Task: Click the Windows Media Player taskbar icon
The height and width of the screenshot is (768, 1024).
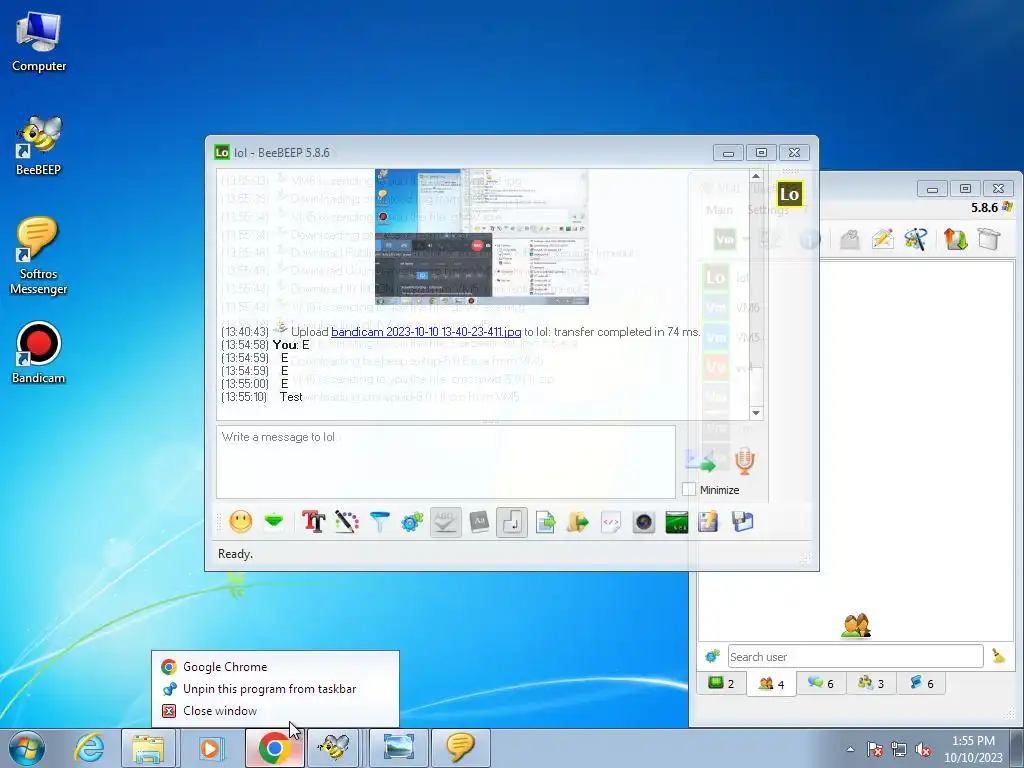Action: [210, 748]
